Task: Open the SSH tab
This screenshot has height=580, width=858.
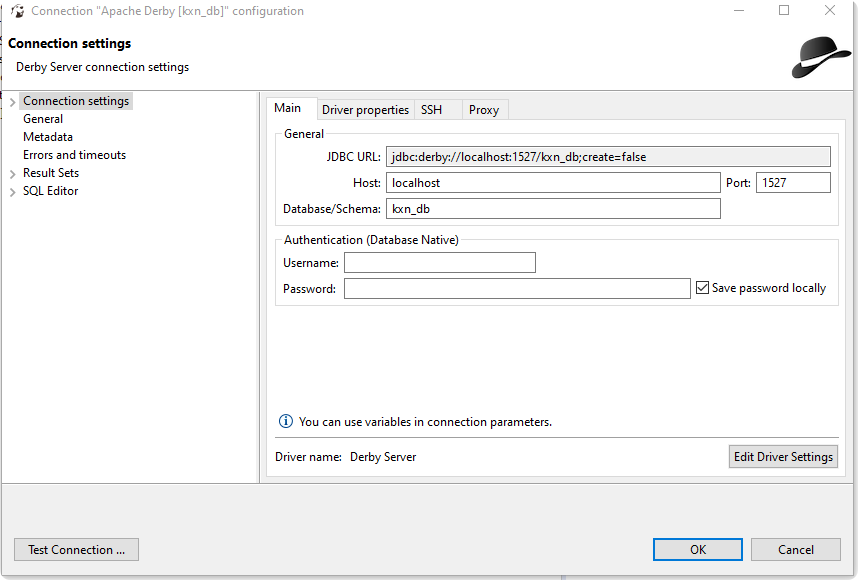Action: click(438, 110)
